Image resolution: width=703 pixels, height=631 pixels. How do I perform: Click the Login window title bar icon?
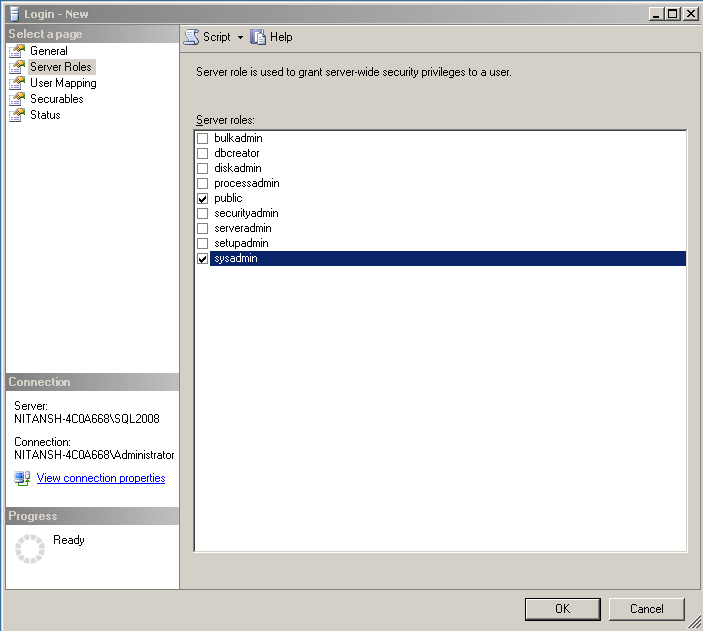click(15, 14)
